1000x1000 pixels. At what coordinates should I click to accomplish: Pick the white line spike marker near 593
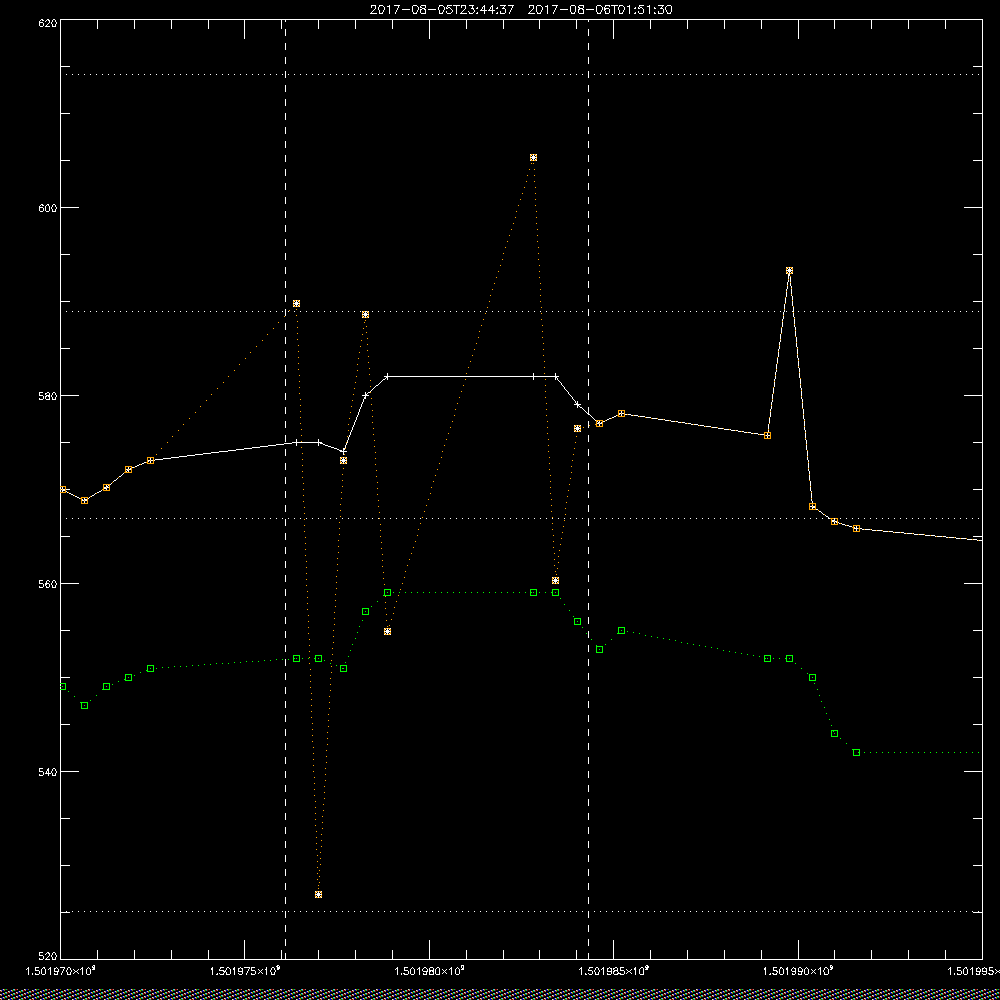[x=790, y=270]
